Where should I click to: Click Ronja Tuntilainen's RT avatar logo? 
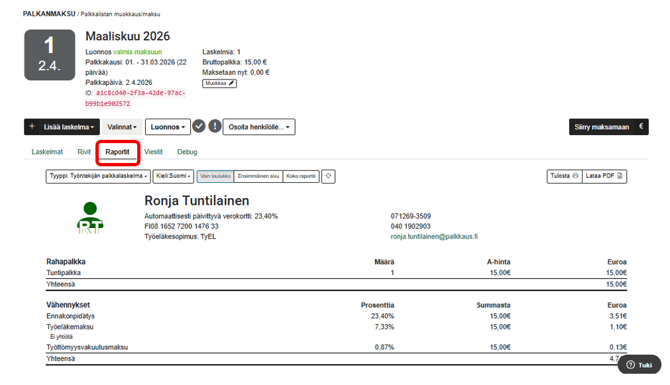click(90, 218)
